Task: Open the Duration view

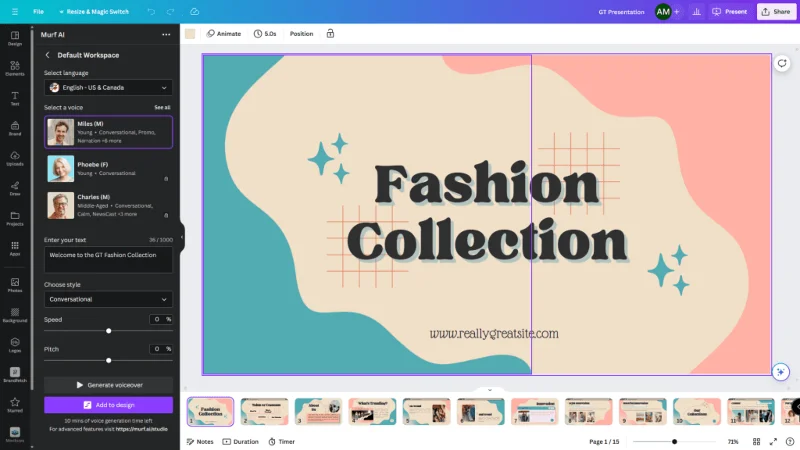Action: pos(240,441)
